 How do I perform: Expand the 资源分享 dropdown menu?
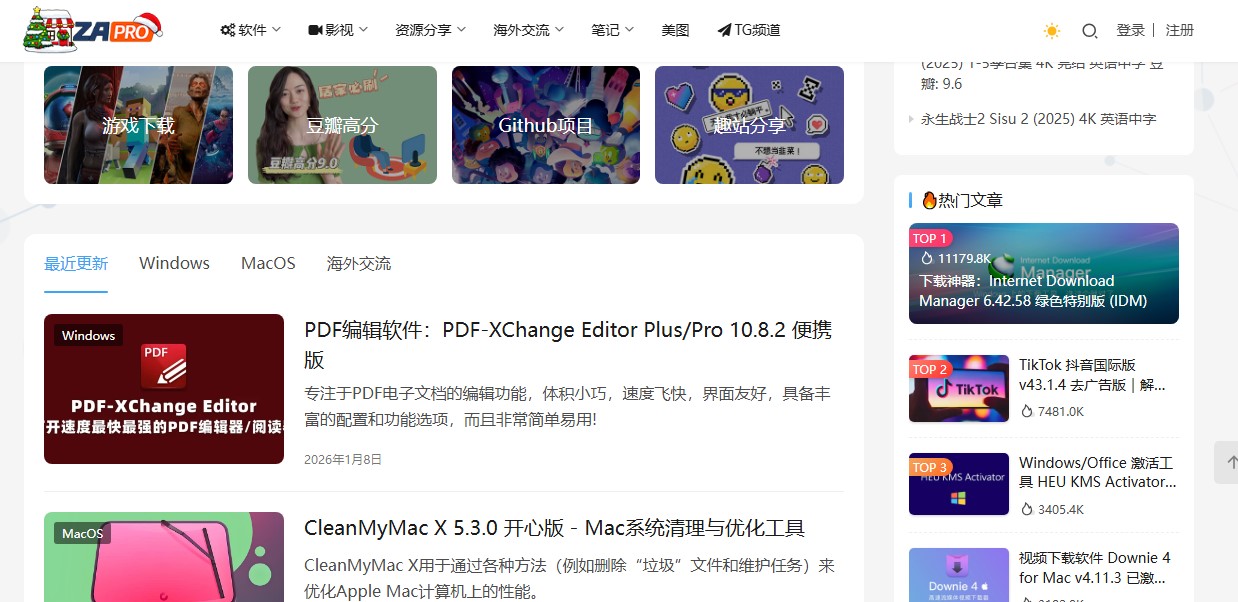(x=430, y=30)
